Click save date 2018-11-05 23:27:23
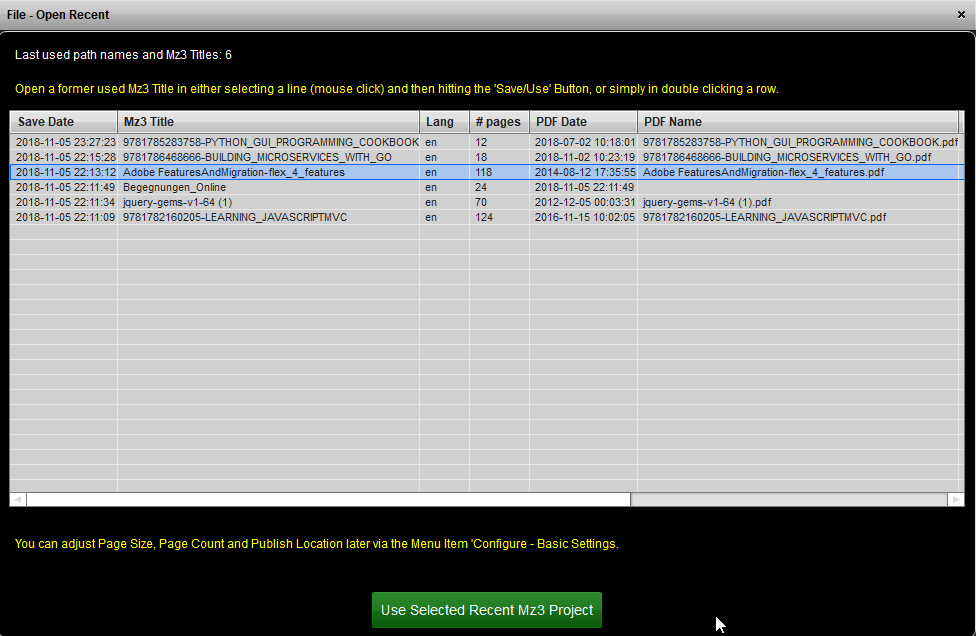 (65, 143)
